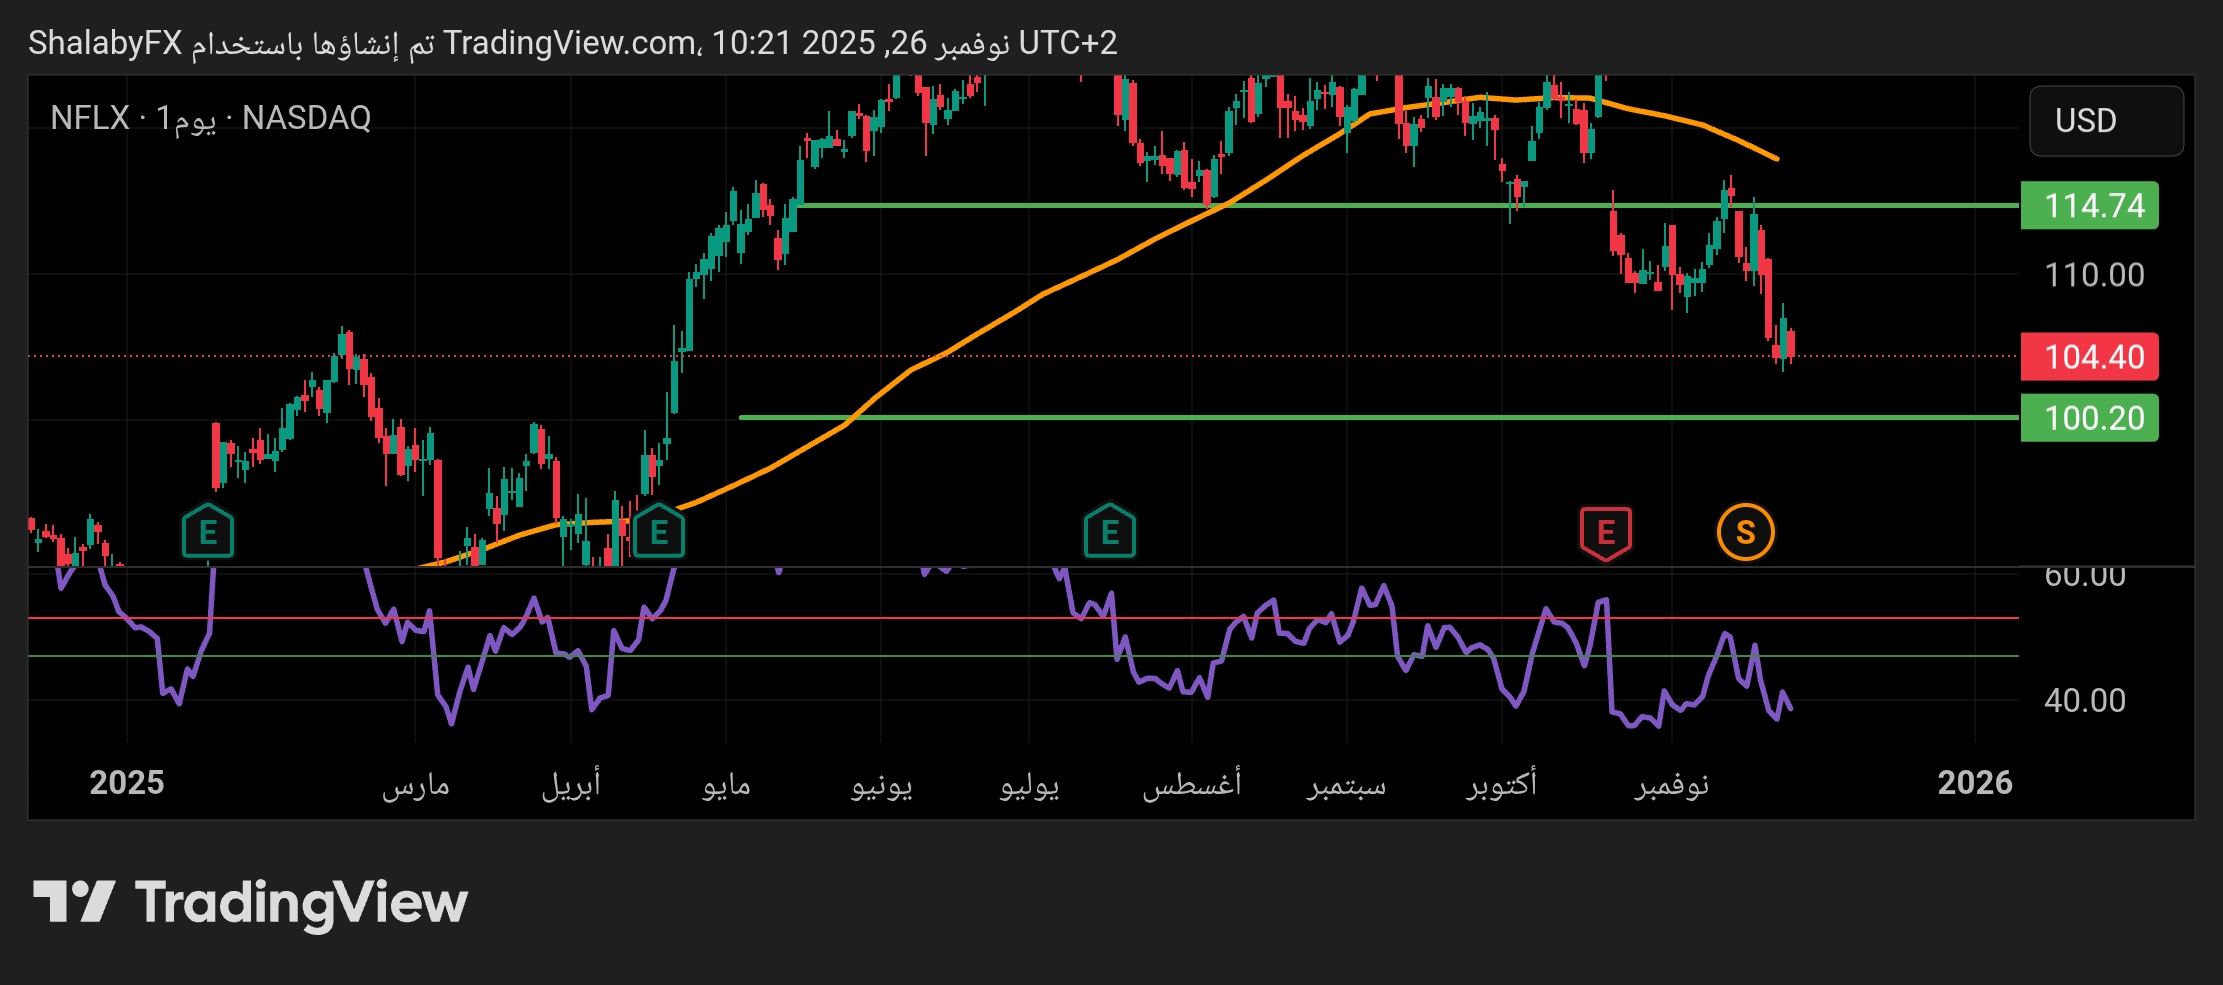Image resolution: width=2223 pixels, height=985 pixels.
Task: Click the TradingView logo at the bottom
Action: pos(250,903)
